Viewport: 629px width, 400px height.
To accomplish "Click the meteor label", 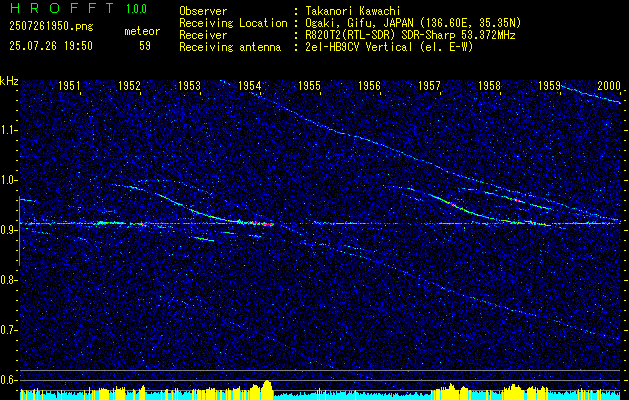I will (x=142, y=31).
